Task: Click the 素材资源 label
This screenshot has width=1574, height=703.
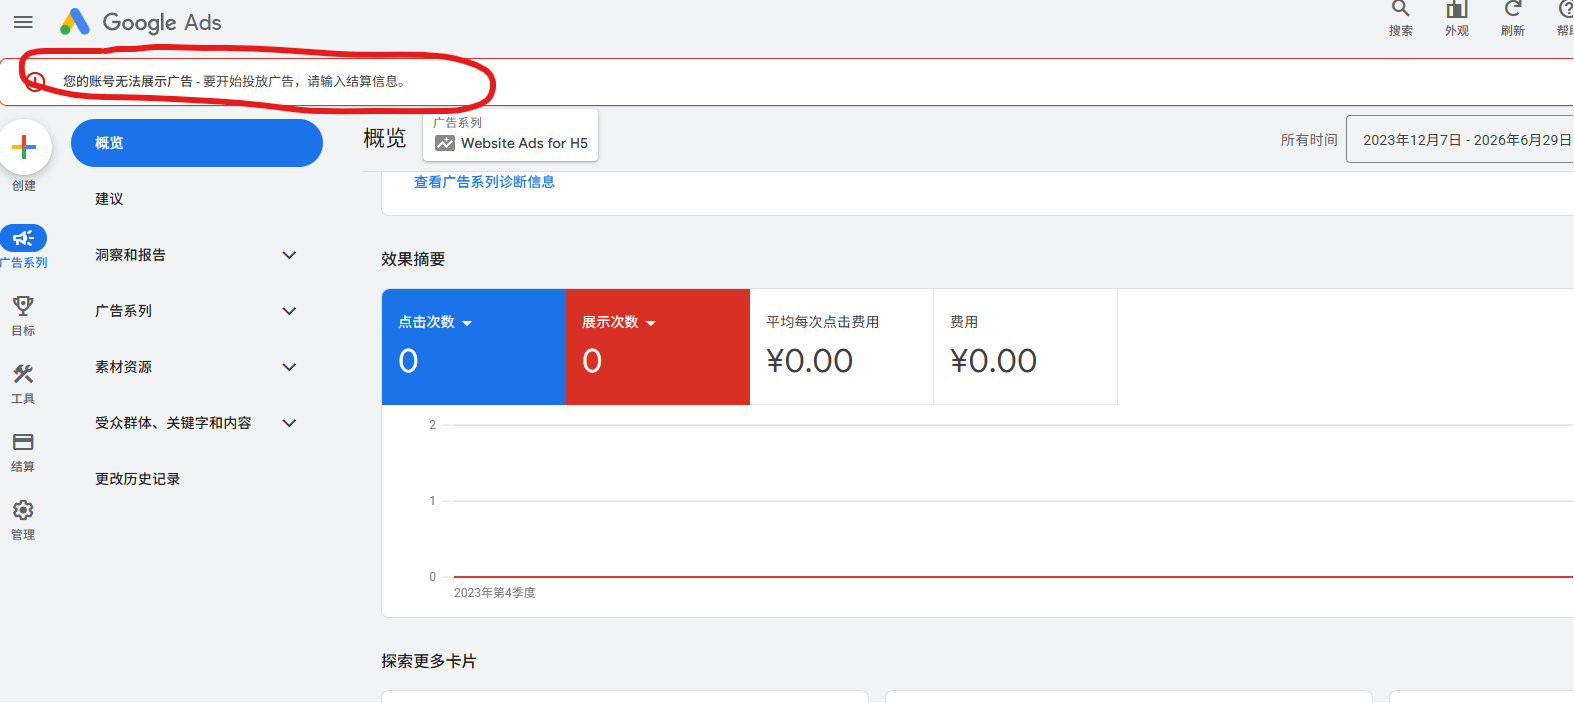Action: click(124, 367)
